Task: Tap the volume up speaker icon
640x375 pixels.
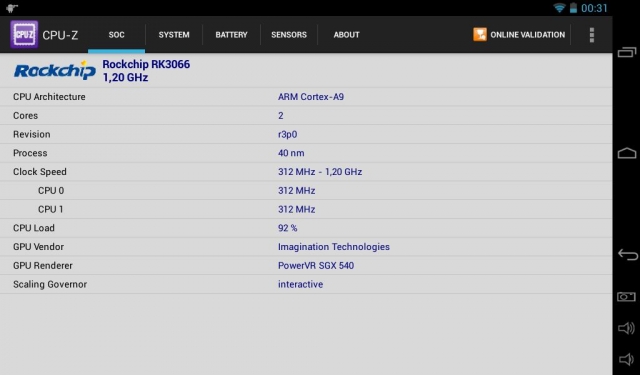Action: click(x=626, y=328)
